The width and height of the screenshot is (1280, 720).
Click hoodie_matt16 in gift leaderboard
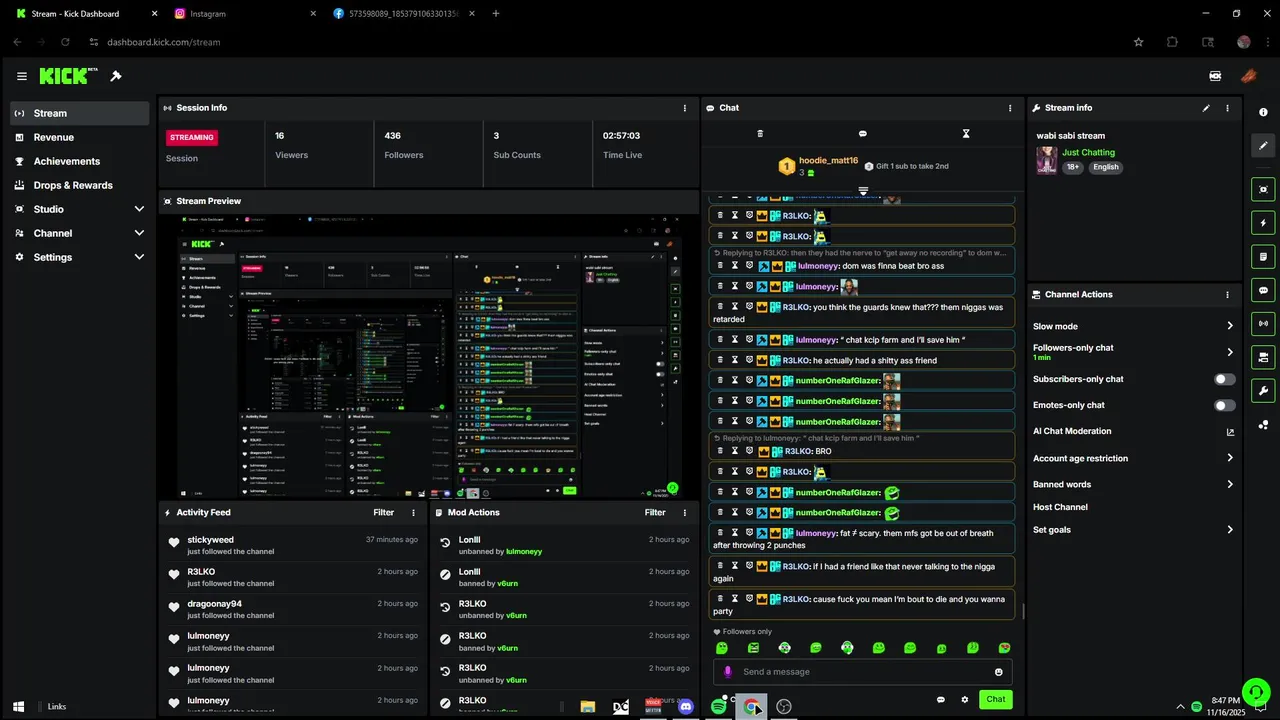tap(828, 161)
